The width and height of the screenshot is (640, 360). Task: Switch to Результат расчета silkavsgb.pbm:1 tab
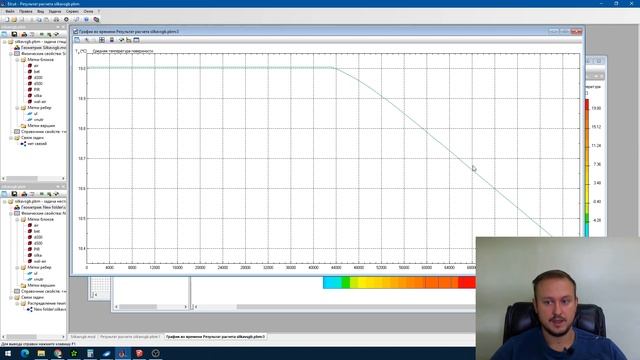pos(130,337)
